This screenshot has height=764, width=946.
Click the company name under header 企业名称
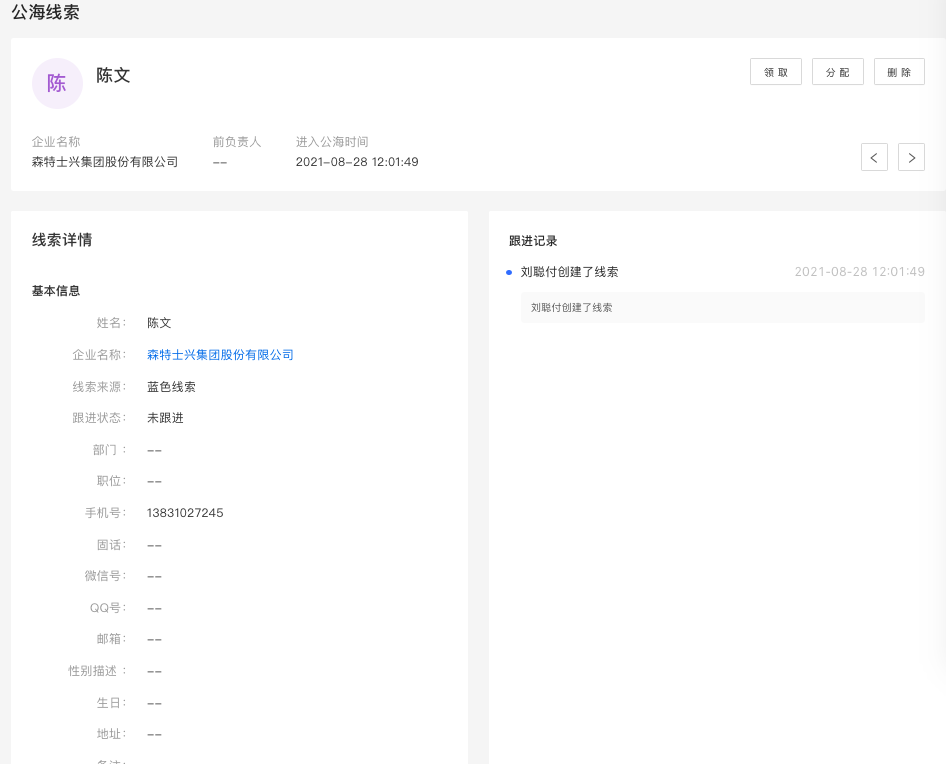[x=105, y=162]
